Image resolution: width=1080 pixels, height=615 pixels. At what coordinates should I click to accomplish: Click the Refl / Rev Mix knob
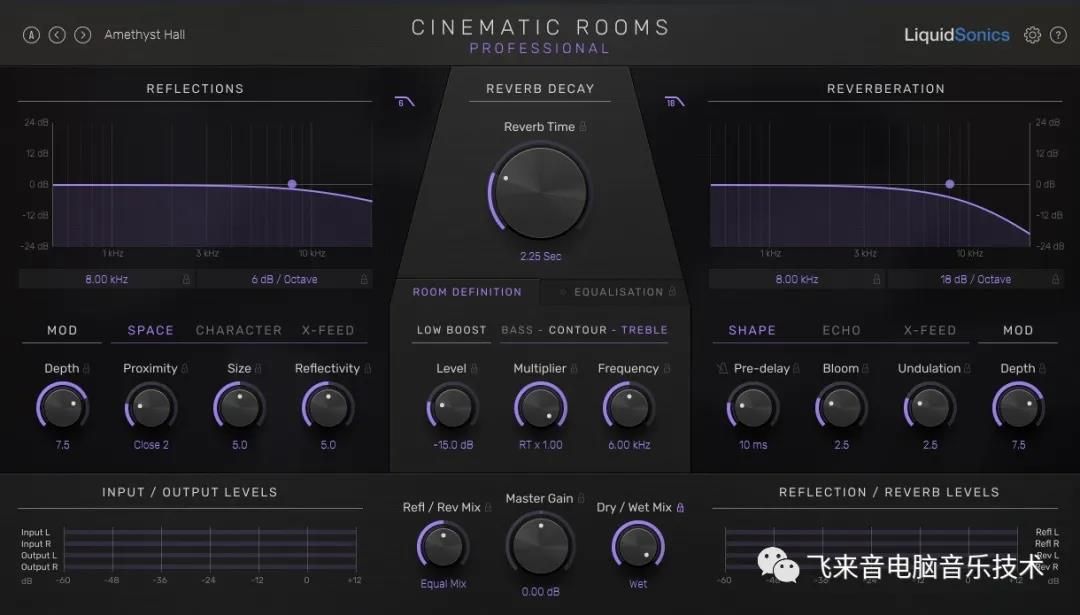point(443,546)
